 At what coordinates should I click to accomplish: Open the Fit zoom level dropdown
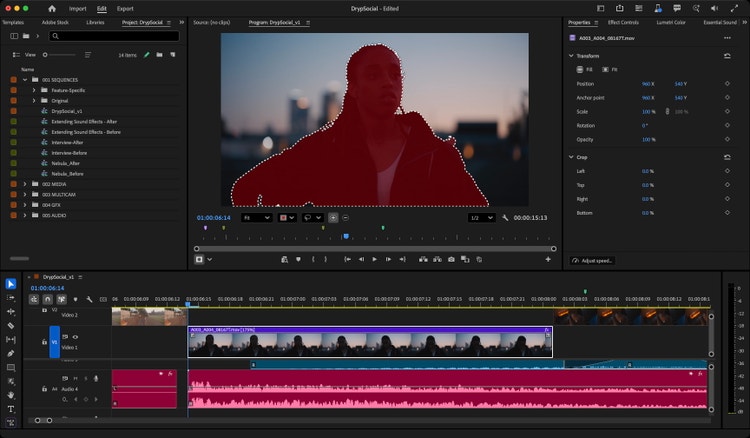[x=256, y=218]
